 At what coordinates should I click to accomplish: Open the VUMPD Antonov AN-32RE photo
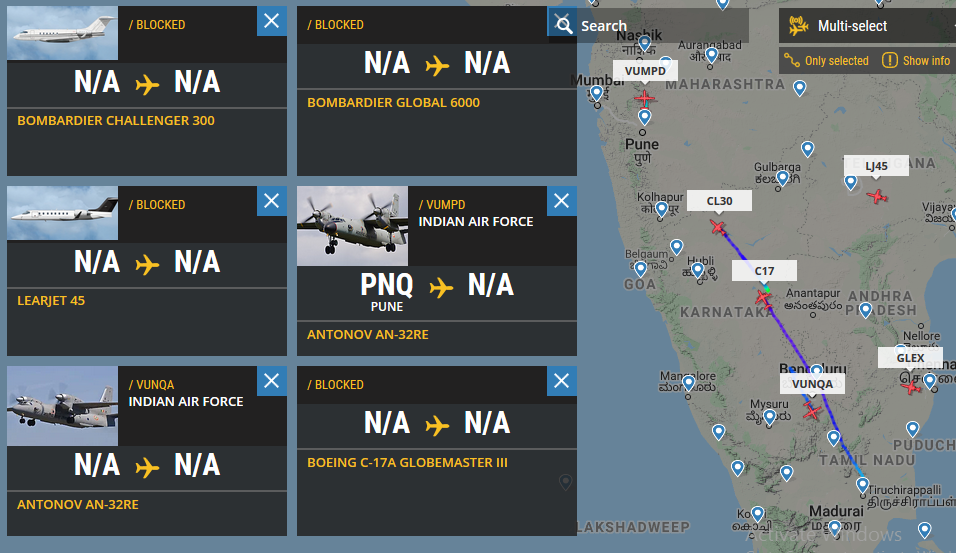(x=352, y=226)
